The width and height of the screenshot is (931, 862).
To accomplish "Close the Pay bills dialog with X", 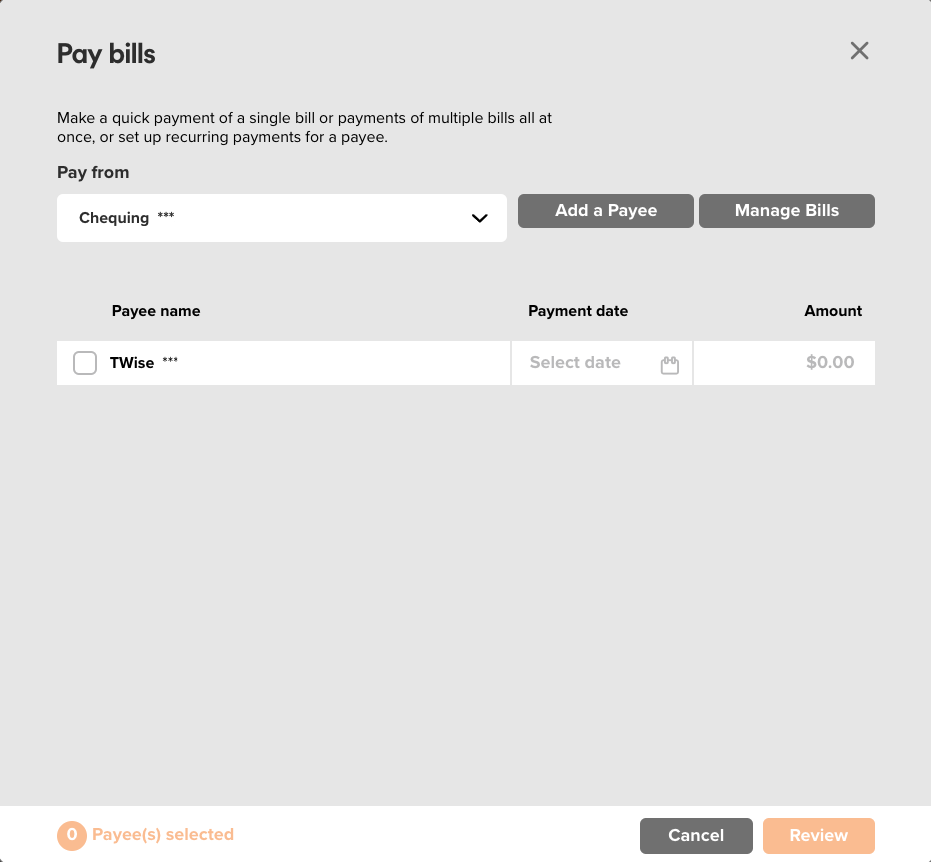I will [x=859, y=51].
